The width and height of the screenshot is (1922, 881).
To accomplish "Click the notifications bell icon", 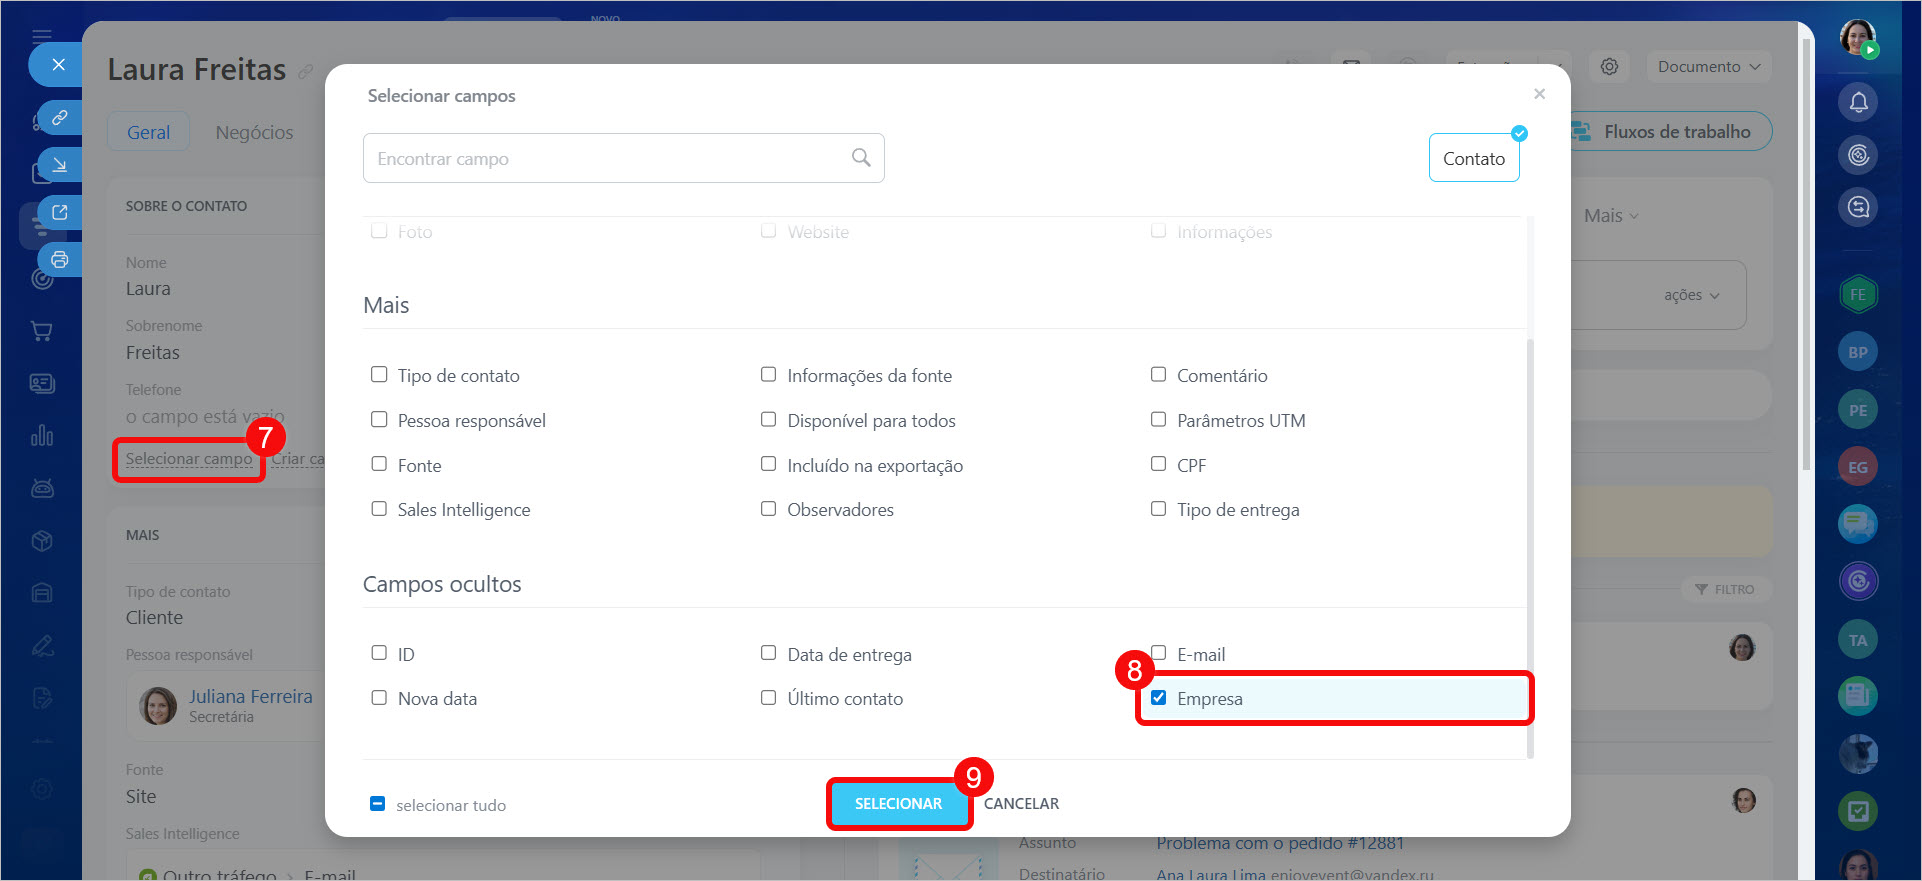I will 1858,102.
